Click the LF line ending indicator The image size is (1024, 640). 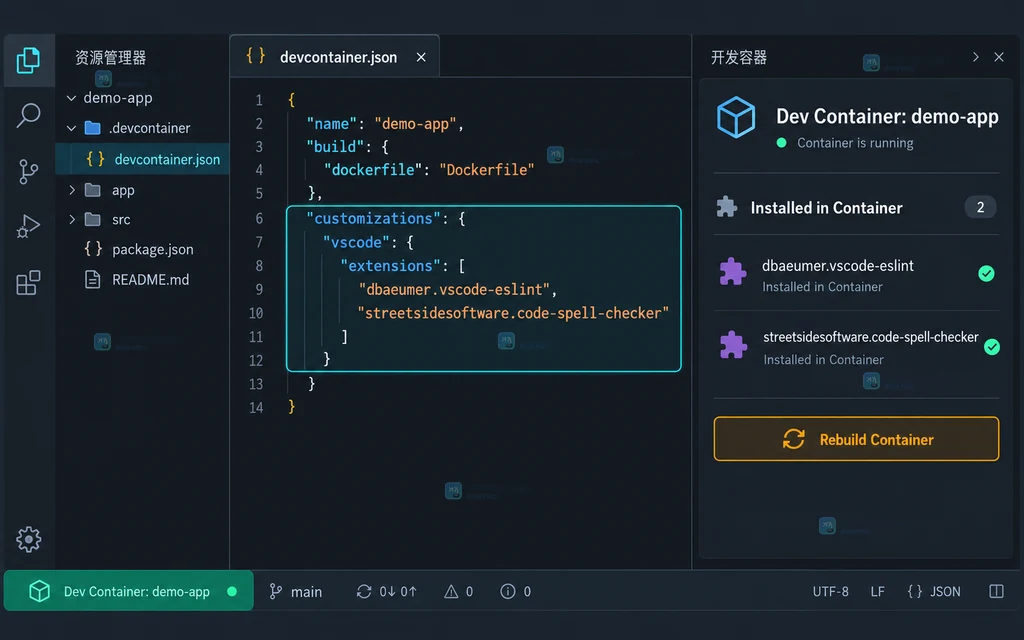click(877, 592)
